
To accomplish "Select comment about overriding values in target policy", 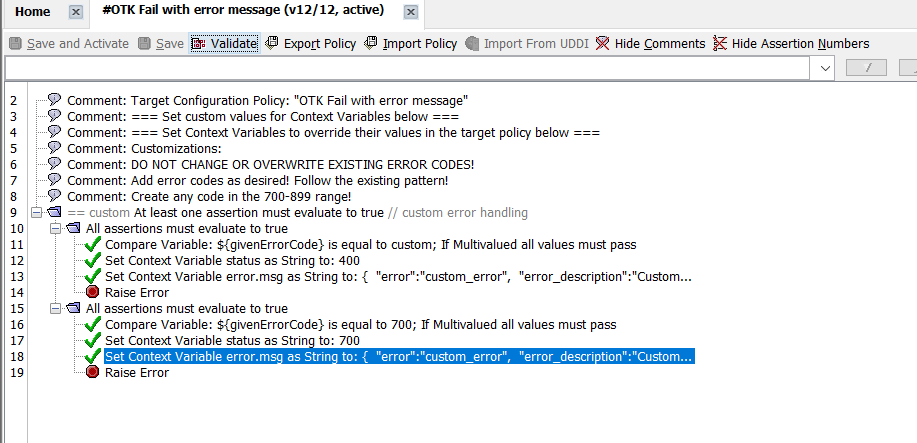I will pyautogui.click(x=333, y=132).
